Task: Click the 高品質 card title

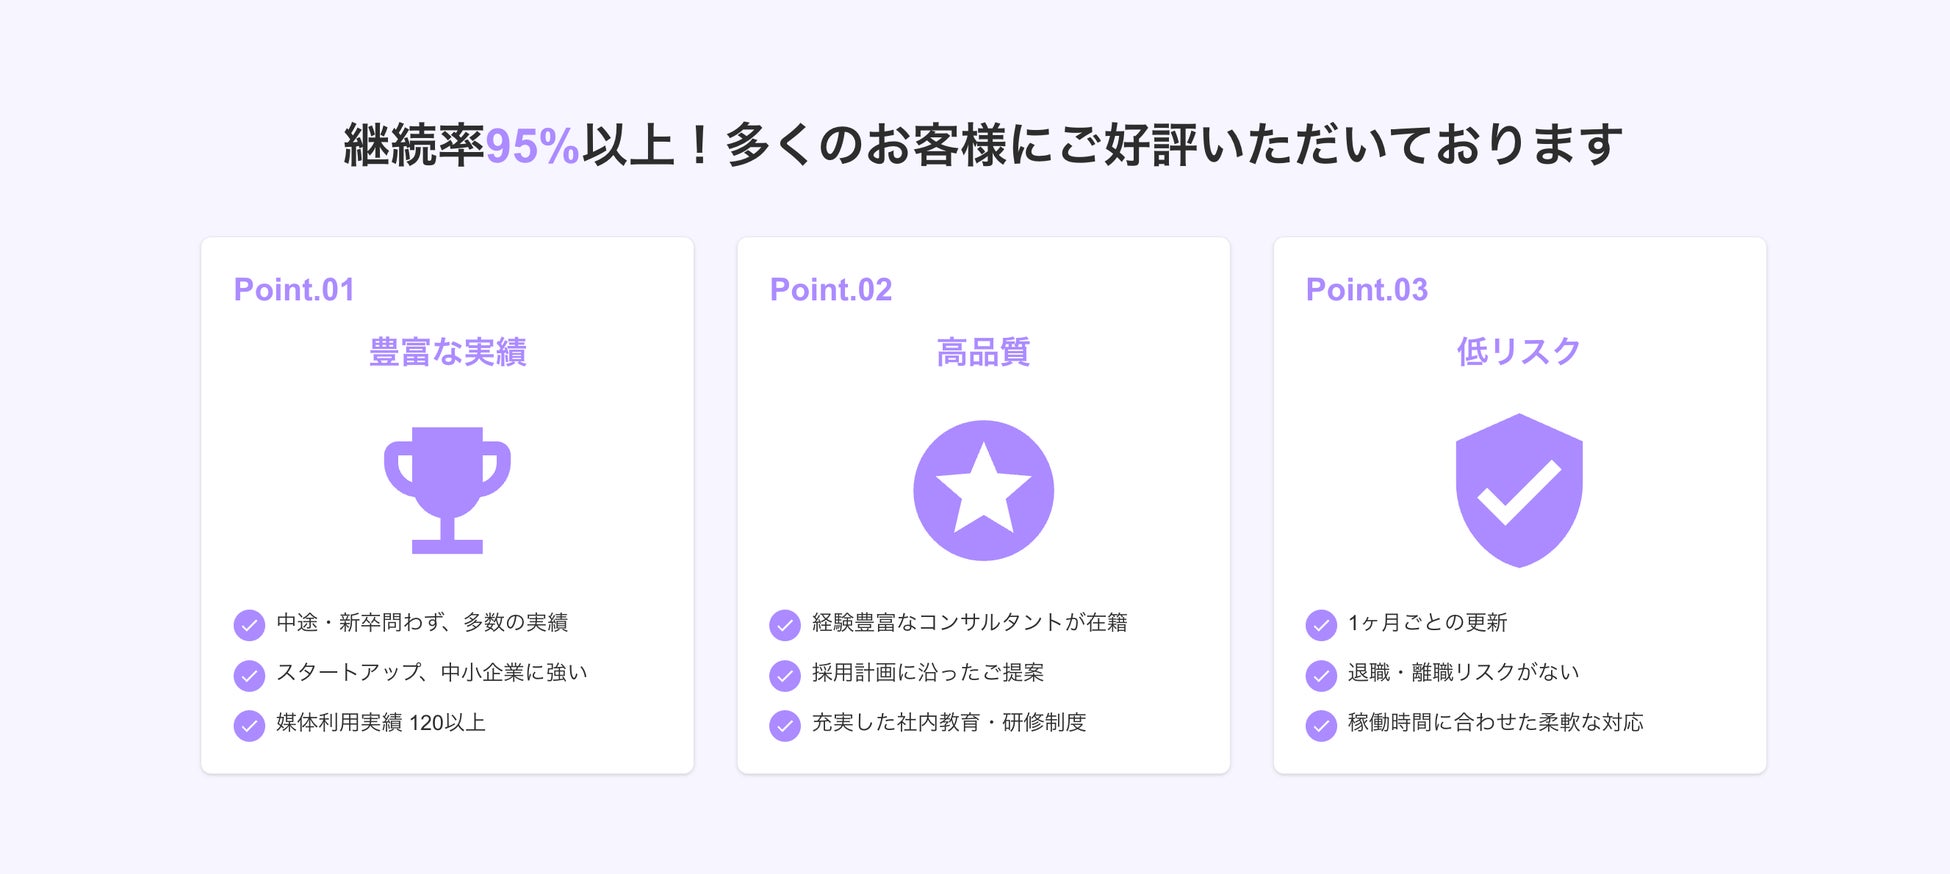Action: pos(983,352)
